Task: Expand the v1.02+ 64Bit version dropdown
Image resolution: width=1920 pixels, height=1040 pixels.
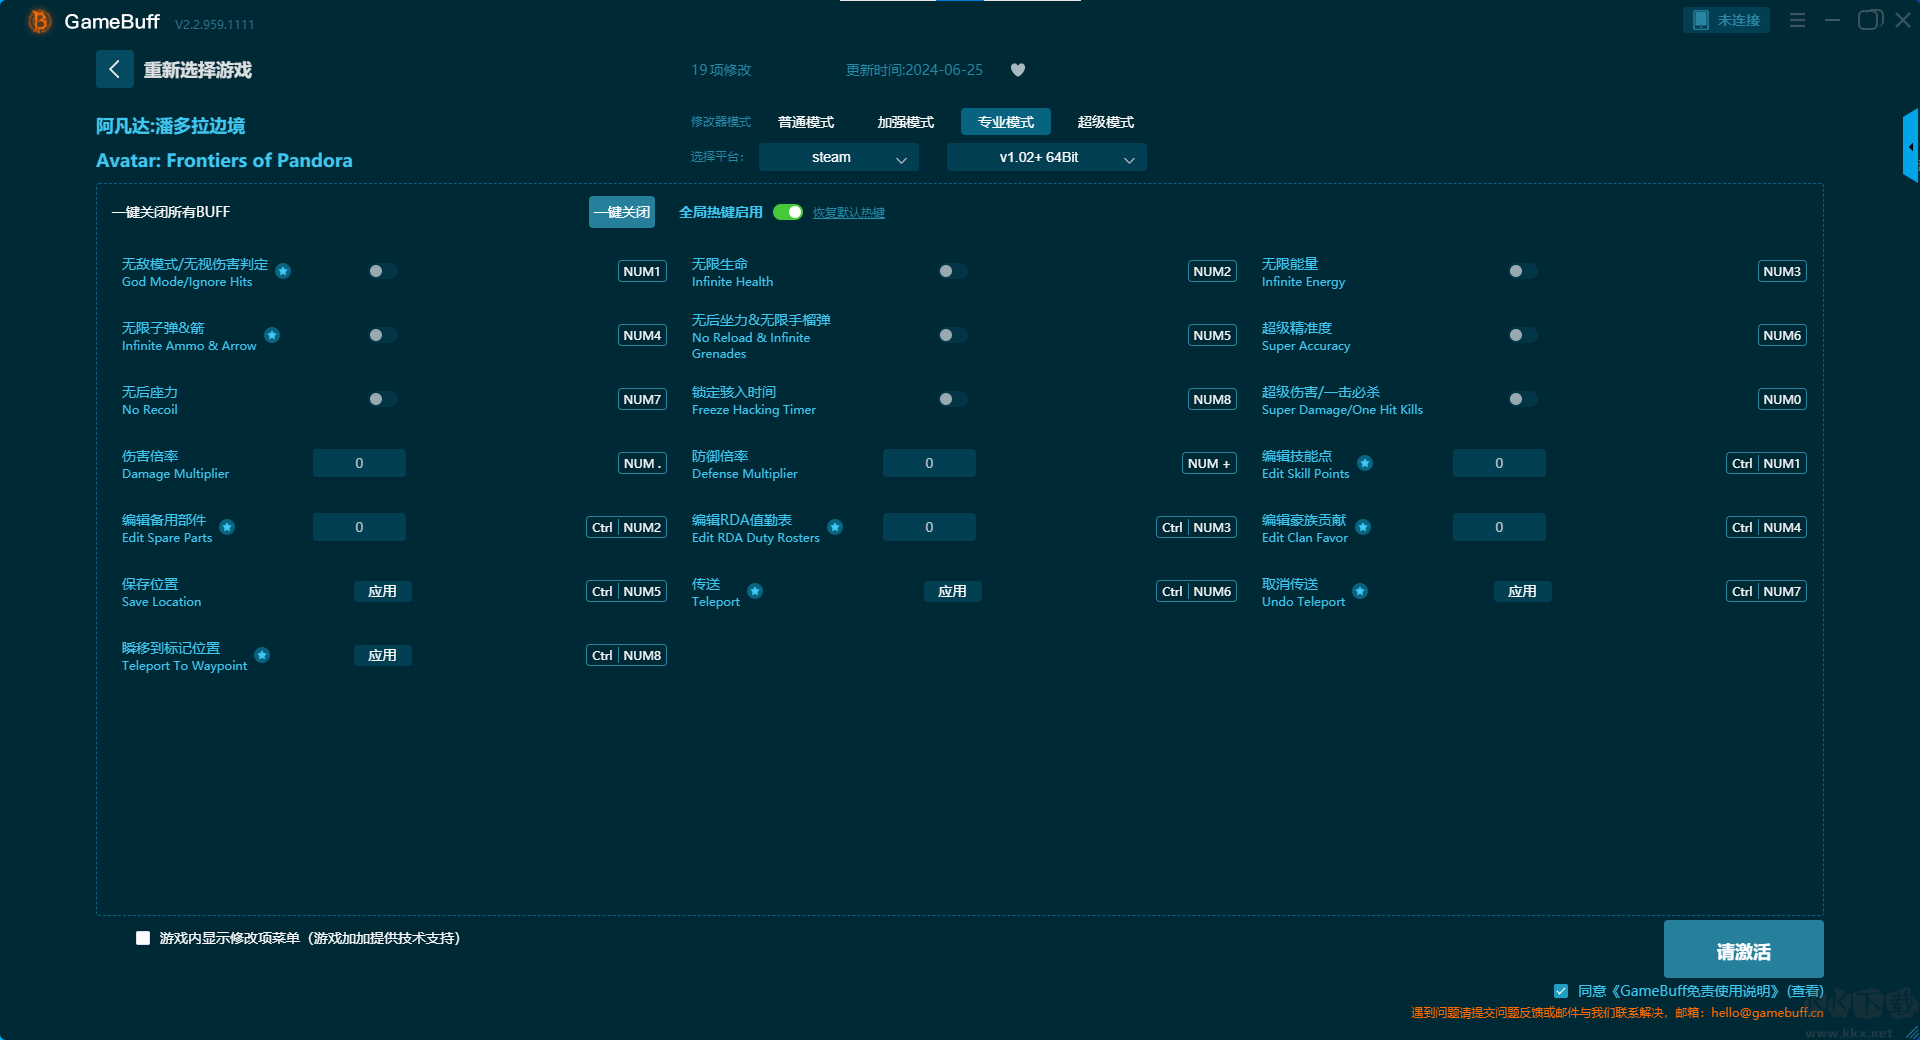Action: coord(1046,157)
